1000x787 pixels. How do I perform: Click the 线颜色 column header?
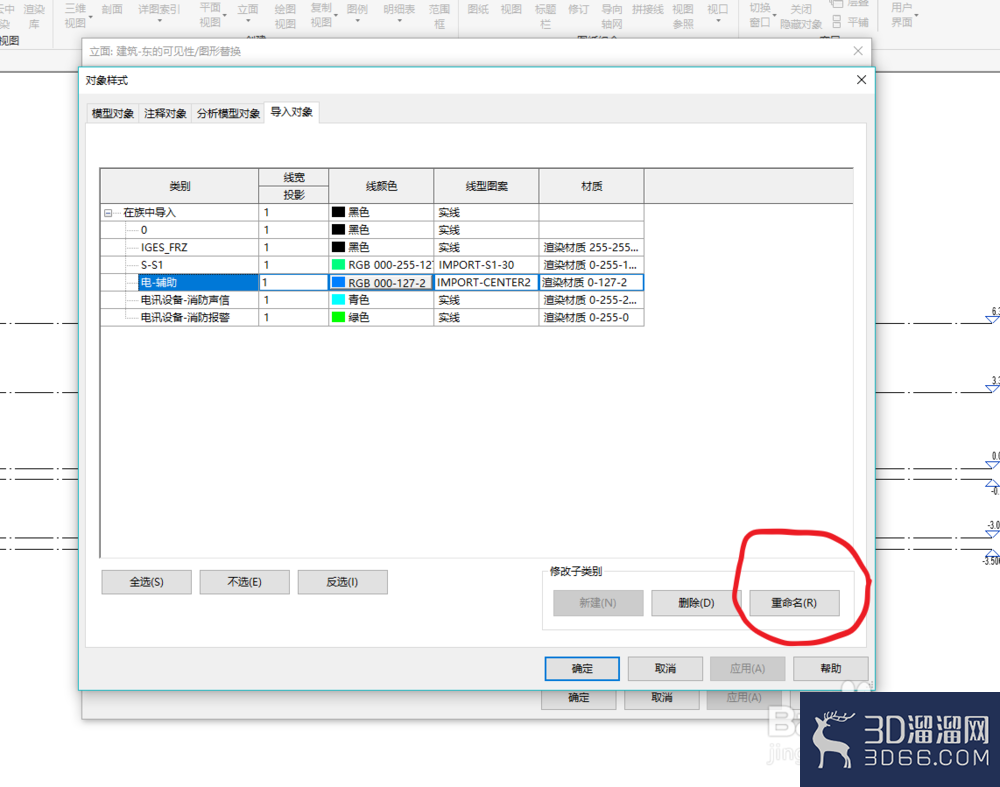tap(381, 186)
